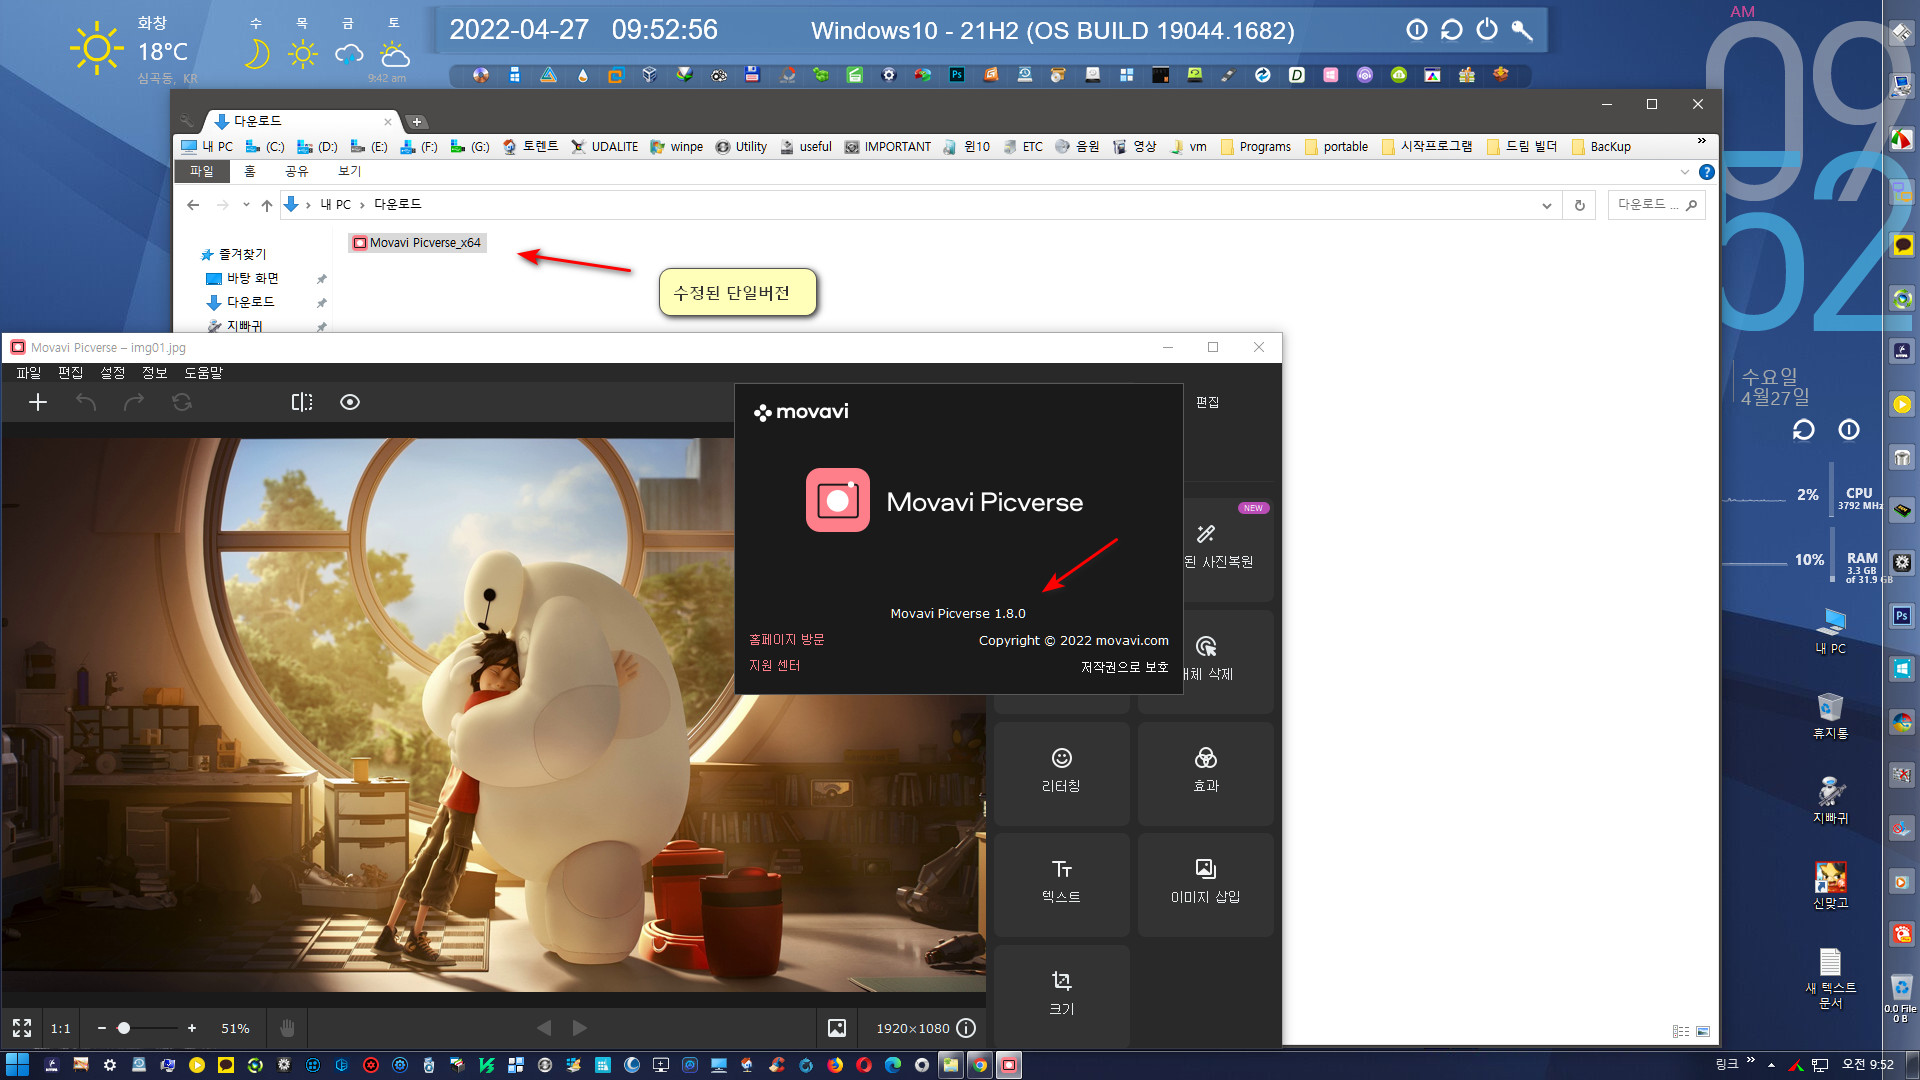1920x1080 pixels.
Task: Visit homepage link (홈페이지 방문)
Action: tap(786, 640)
